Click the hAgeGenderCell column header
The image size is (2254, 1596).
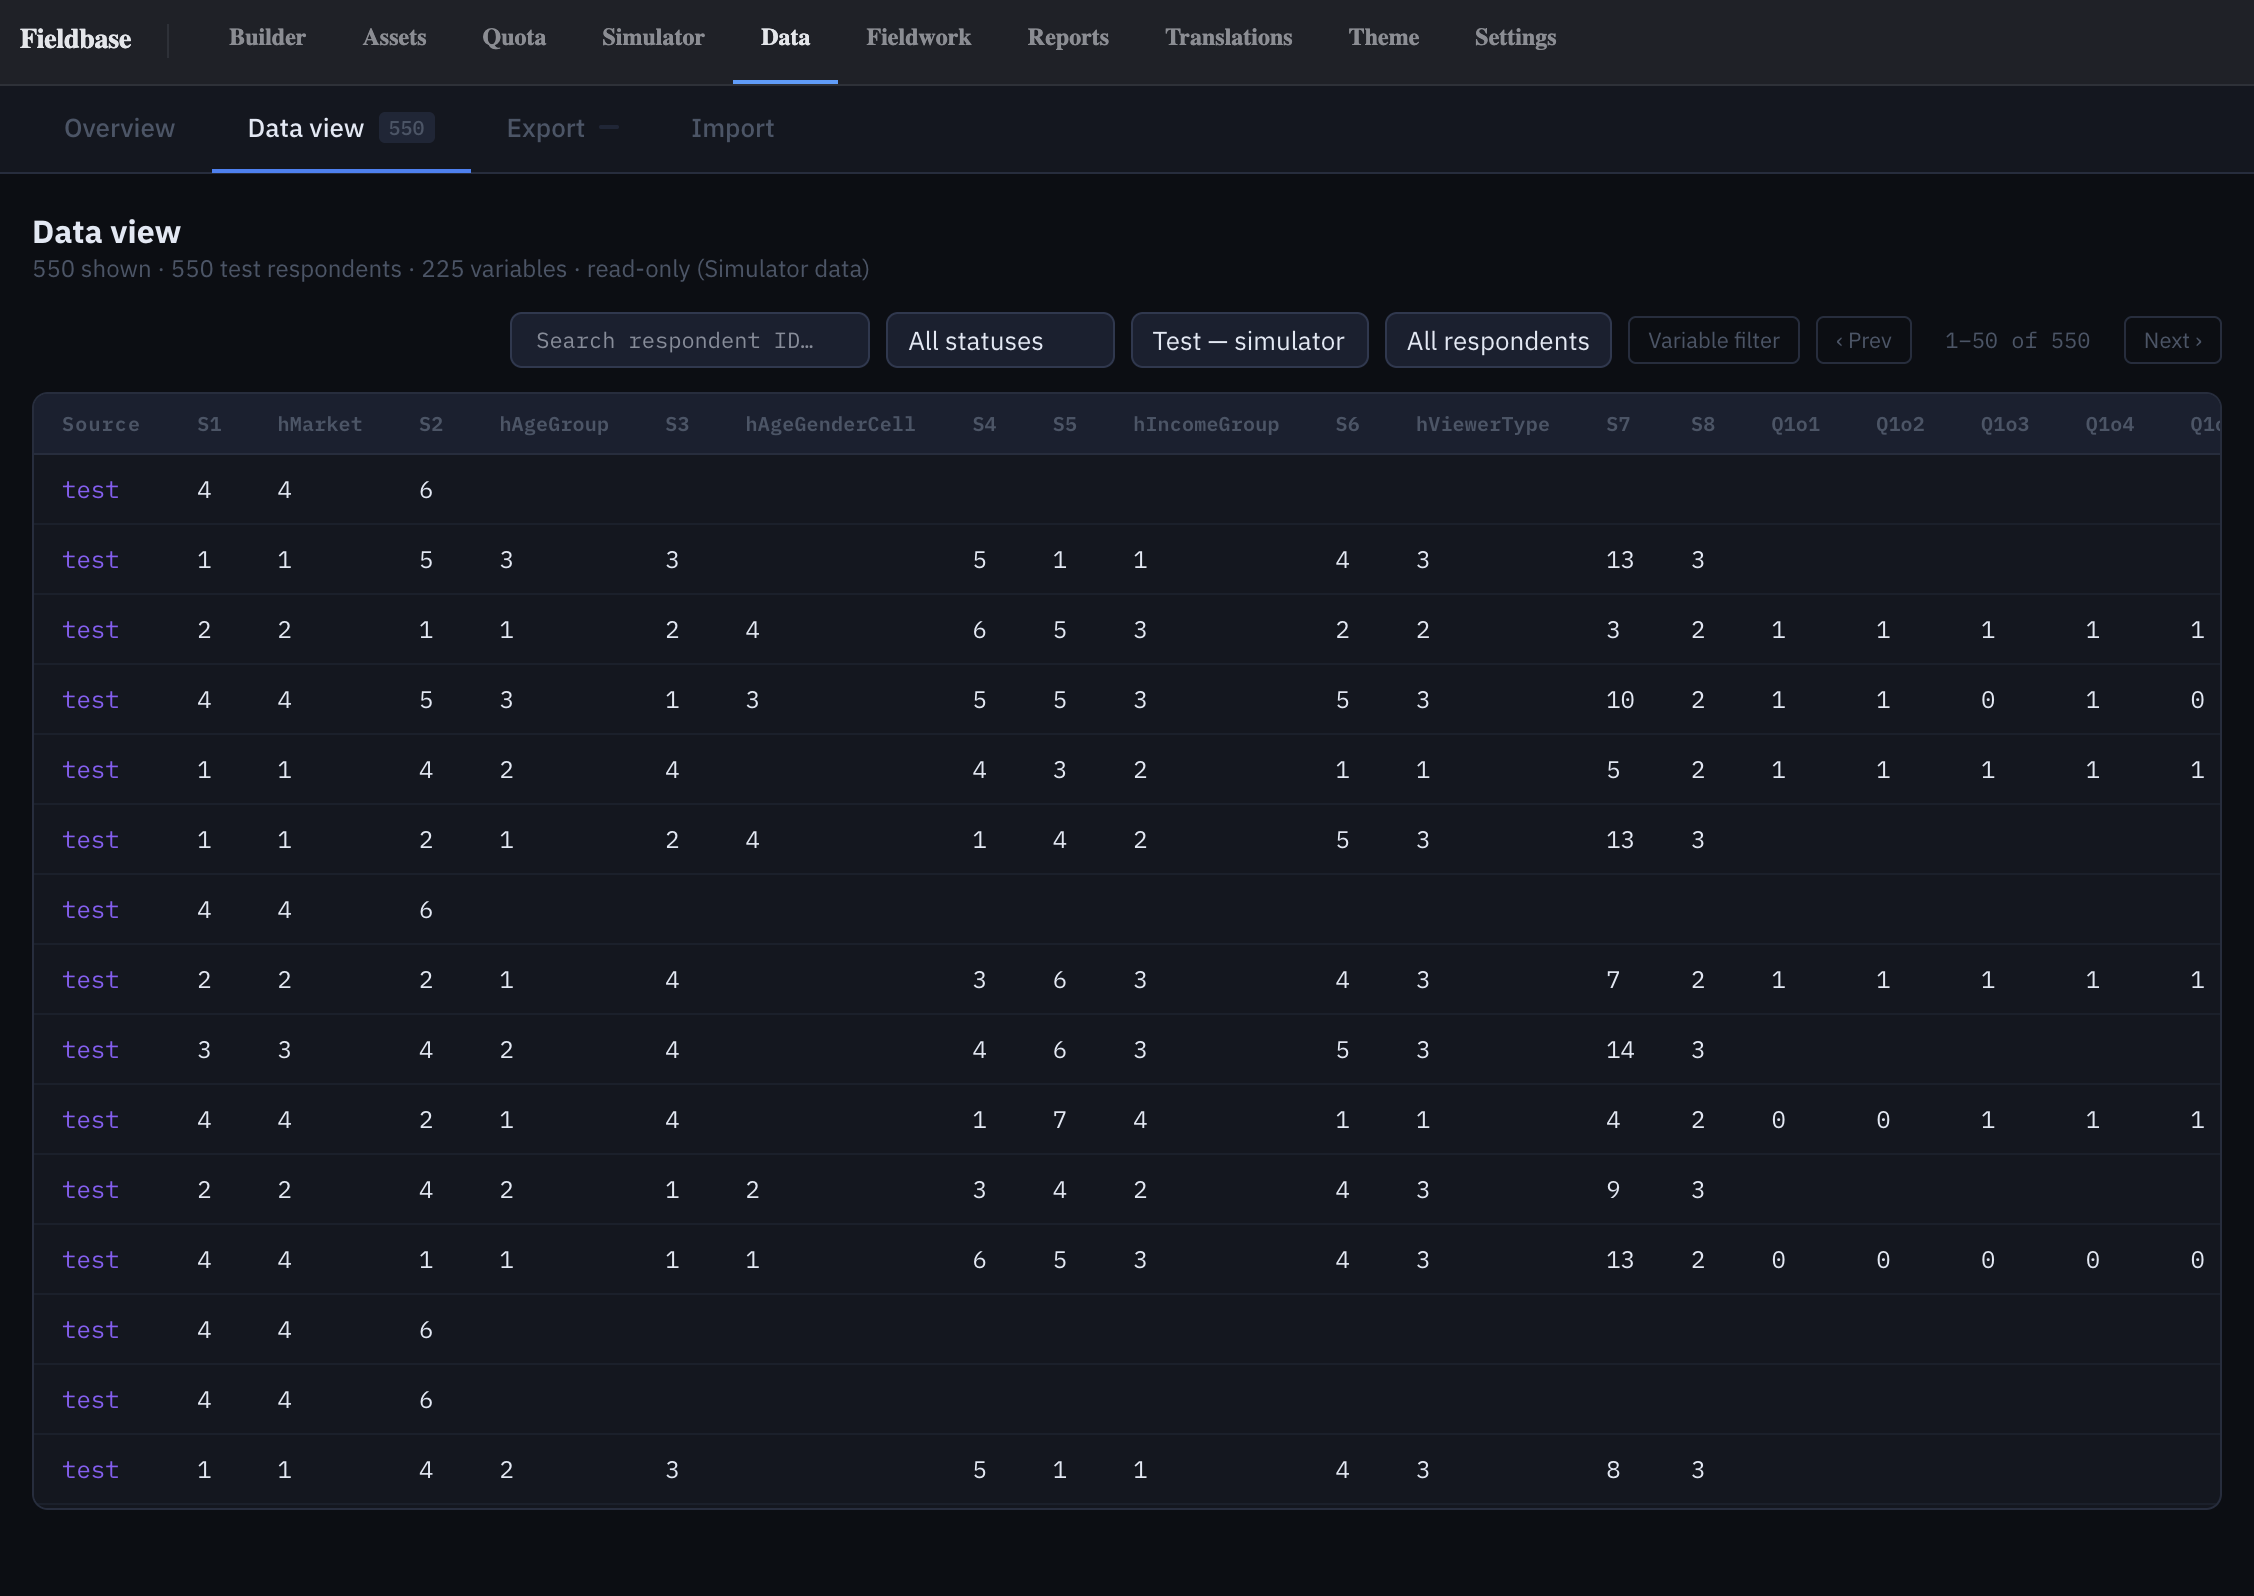tap(830, 424)
